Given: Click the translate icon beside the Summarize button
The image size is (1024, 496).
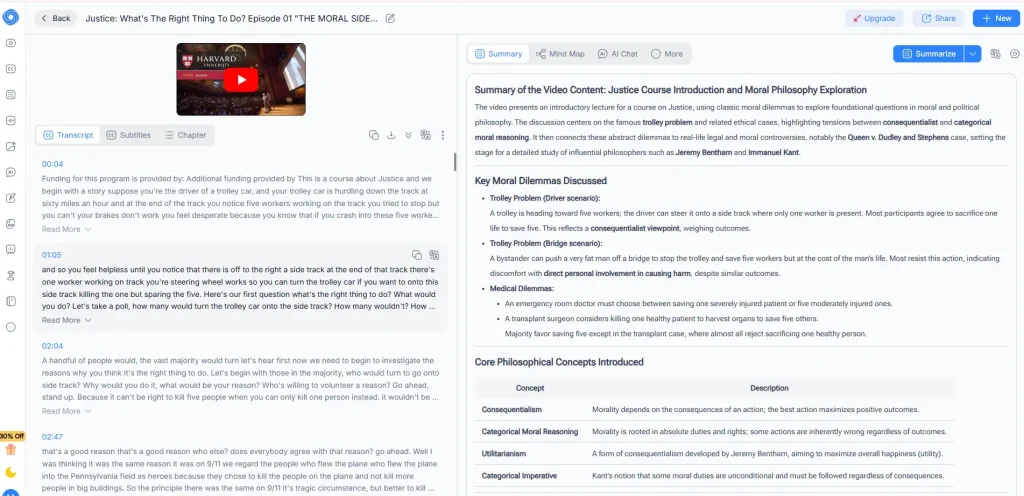Looking at the screenshot, I should point(996,54).
